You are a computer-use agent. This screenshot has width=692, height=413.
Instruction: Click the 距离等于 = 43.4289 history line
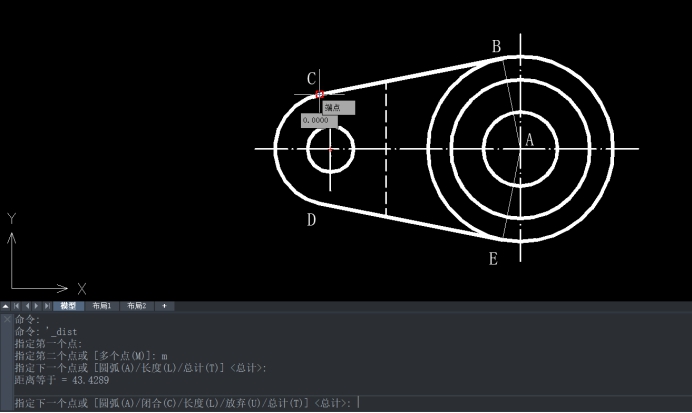click(x=62, y=380)
